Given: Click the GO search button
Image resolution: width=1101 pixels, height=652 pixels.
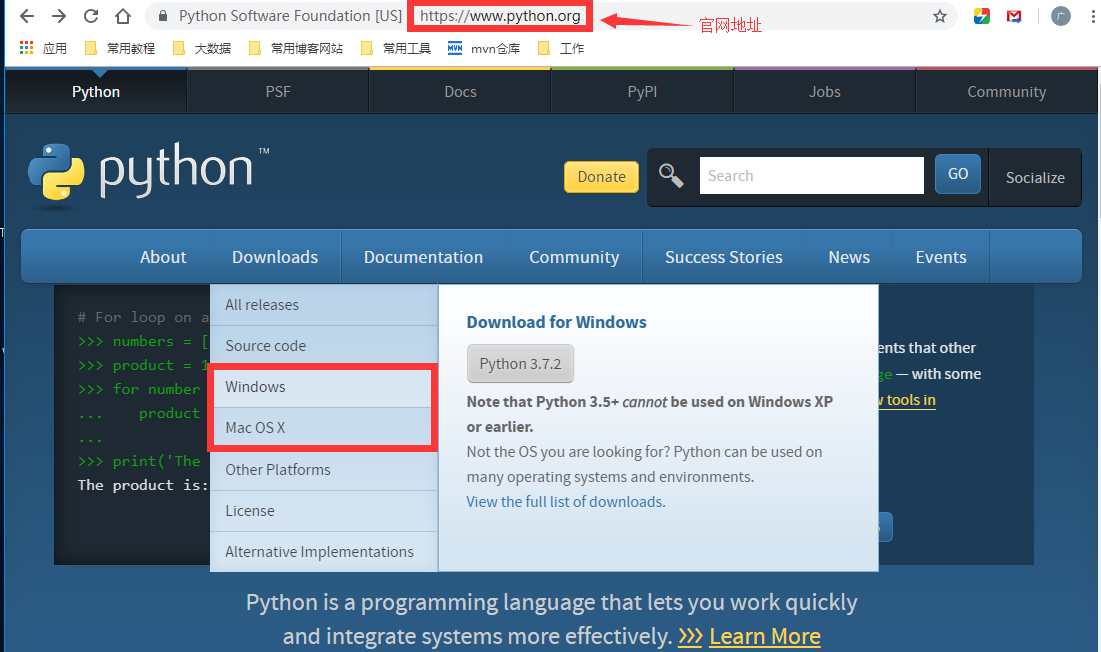Looking at the screenshot, I should pyautogui.click(x=958, y=174).
